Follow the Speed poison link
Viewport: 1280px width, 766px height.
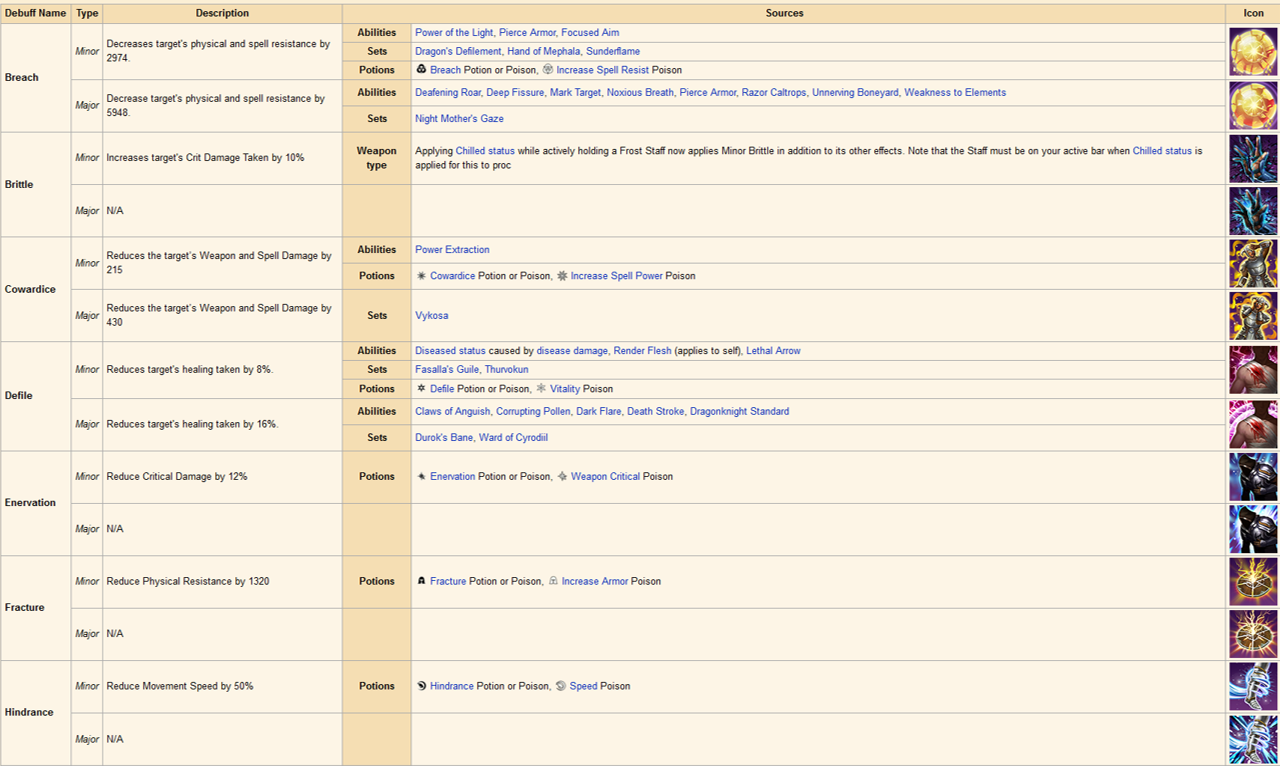[583, 686]
